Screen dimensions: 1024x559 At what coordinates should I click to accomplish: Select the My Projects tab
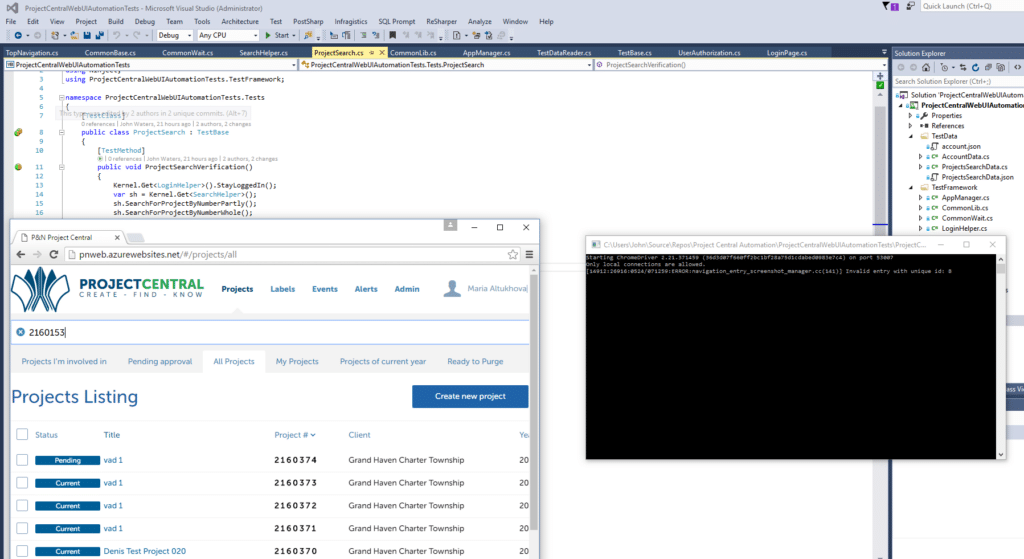297,361
